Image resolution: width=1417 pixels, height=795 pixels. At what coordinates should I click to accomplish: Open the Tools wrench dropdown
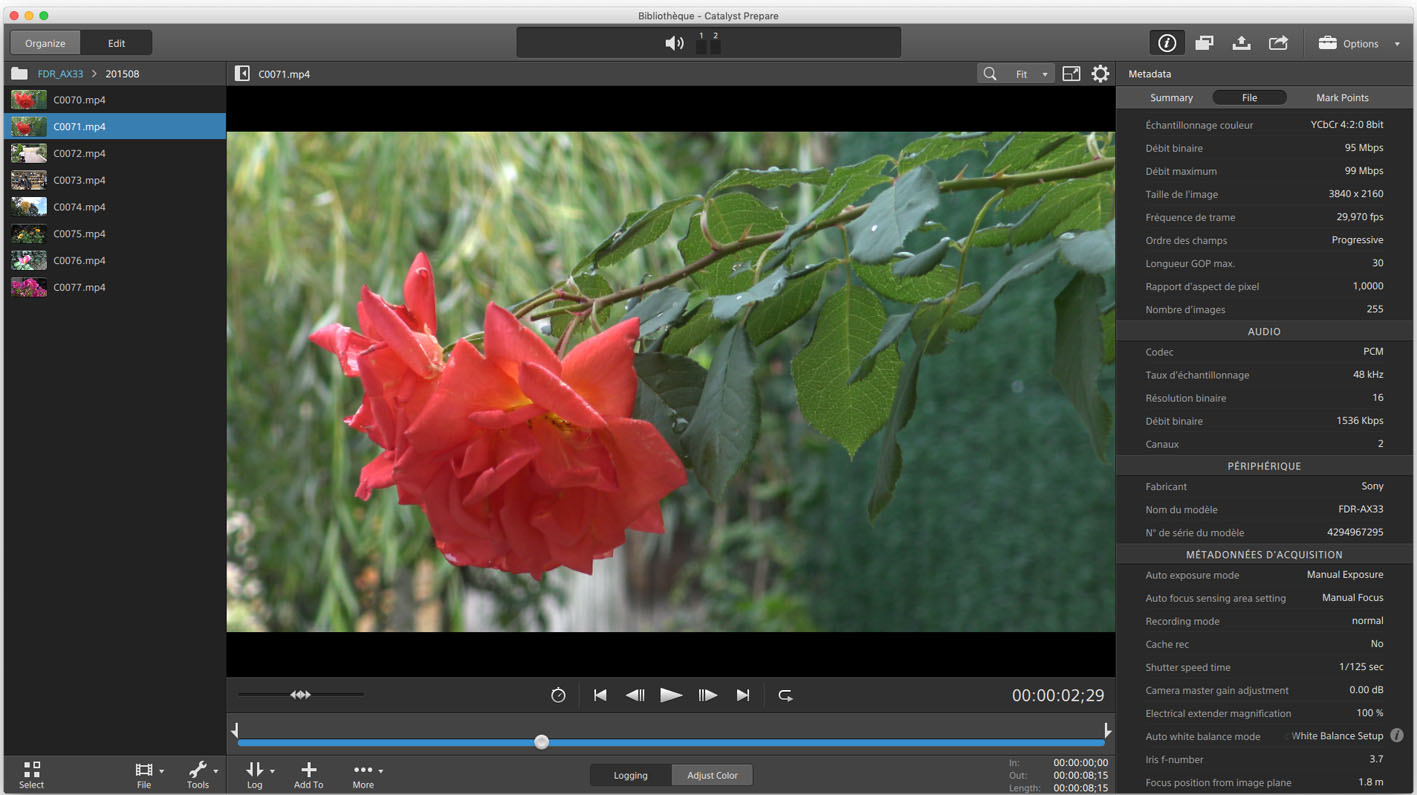(x=202, y=775)
